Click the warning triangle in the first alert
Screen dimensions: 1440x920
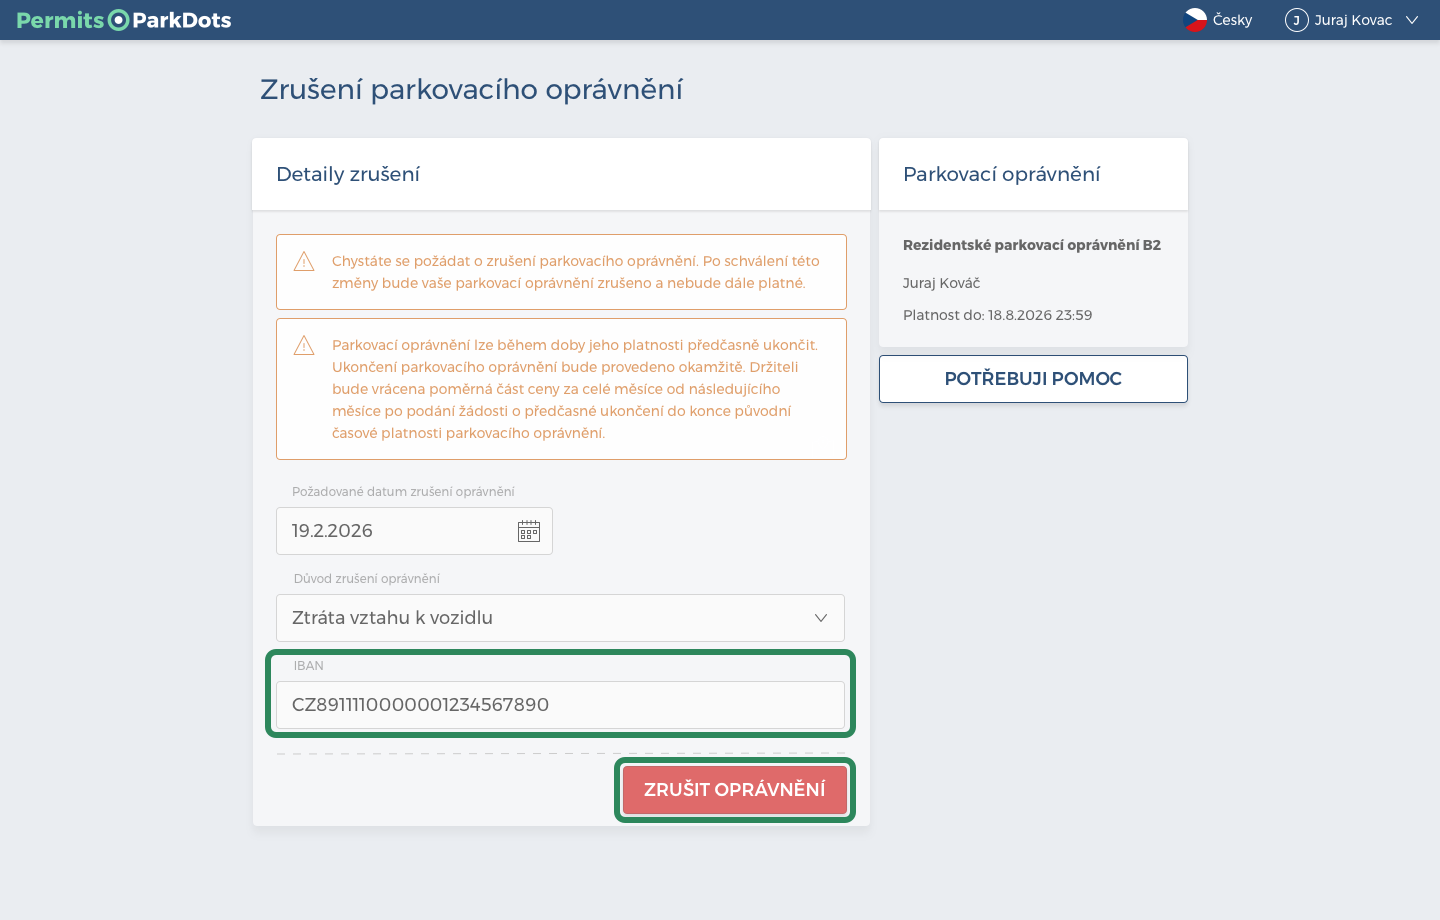click(x=304, y=262)
